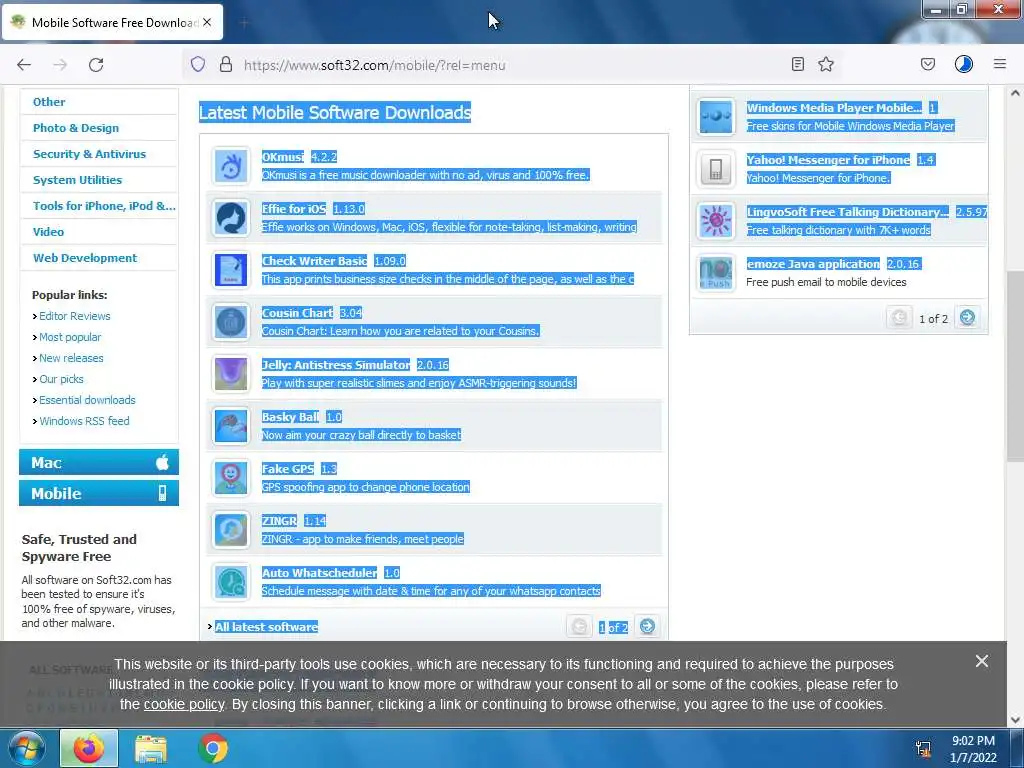Click the padlock site info icon

click(226, 64)
